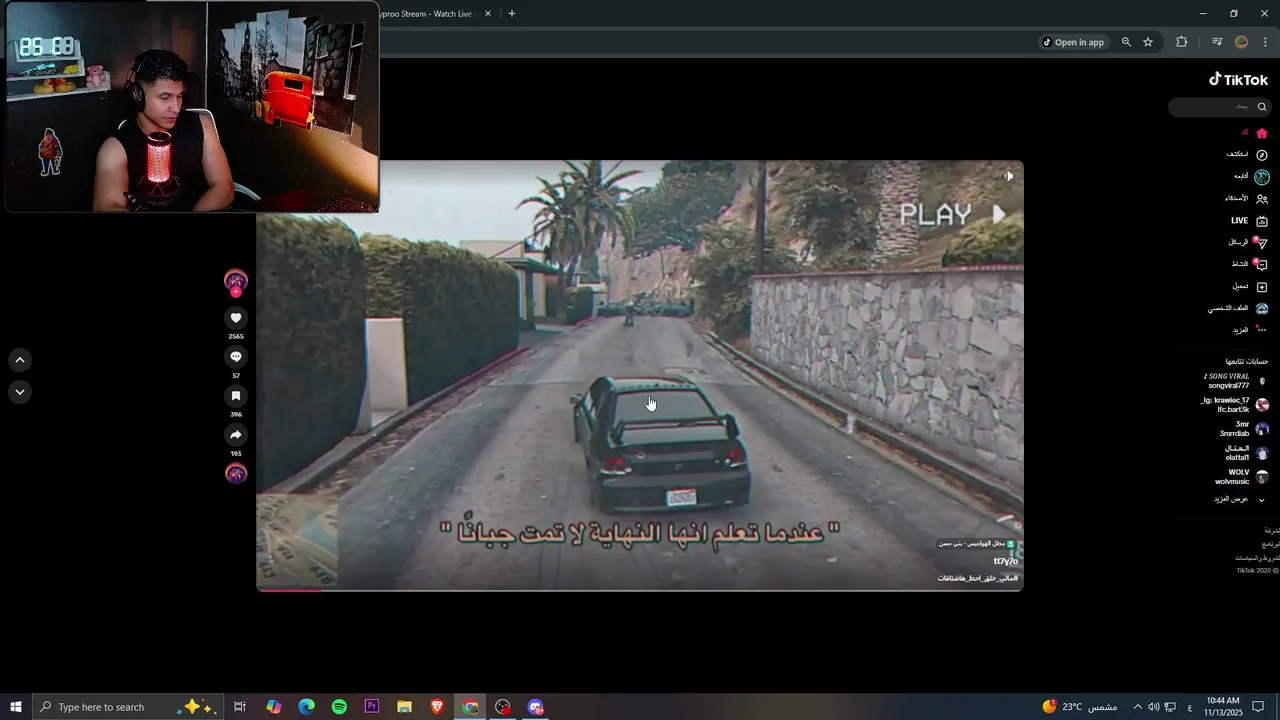This screenshot has width=1280, height=720.
Task: Open weather widget showing 23°C
Action: [x=1080, y=707]
